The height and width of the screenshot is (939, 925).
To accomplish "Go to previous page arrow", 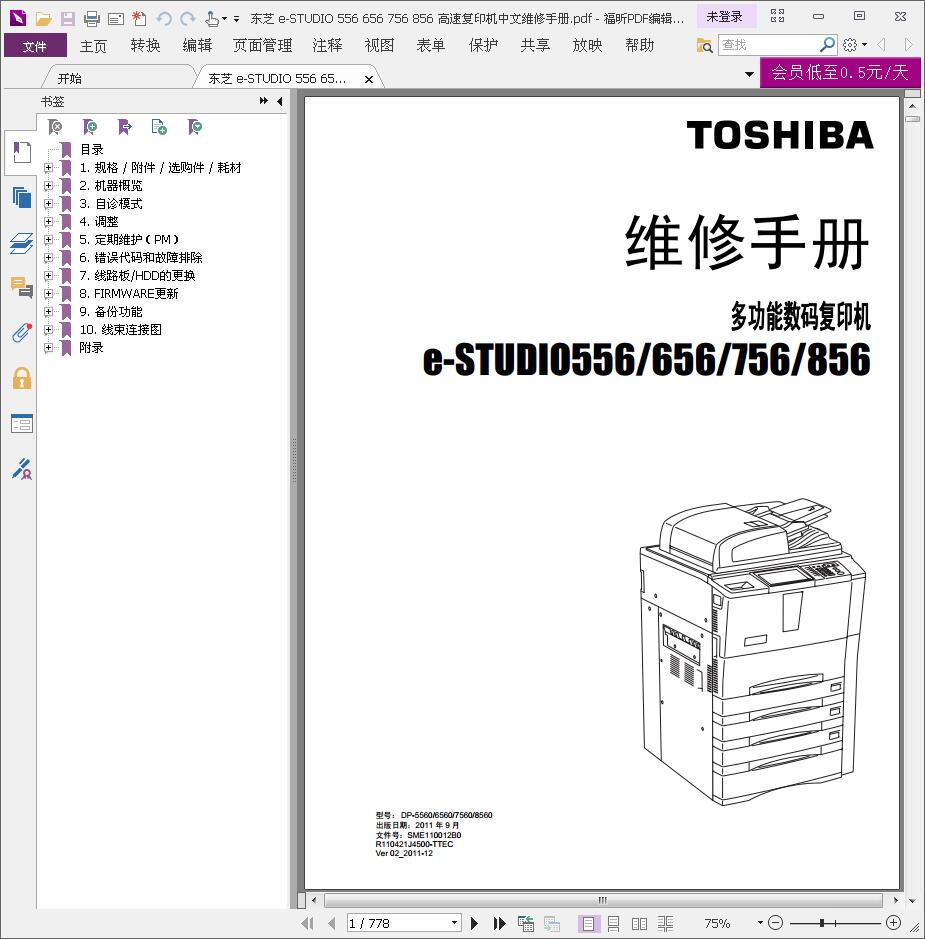I will click(x=331, y=923).
